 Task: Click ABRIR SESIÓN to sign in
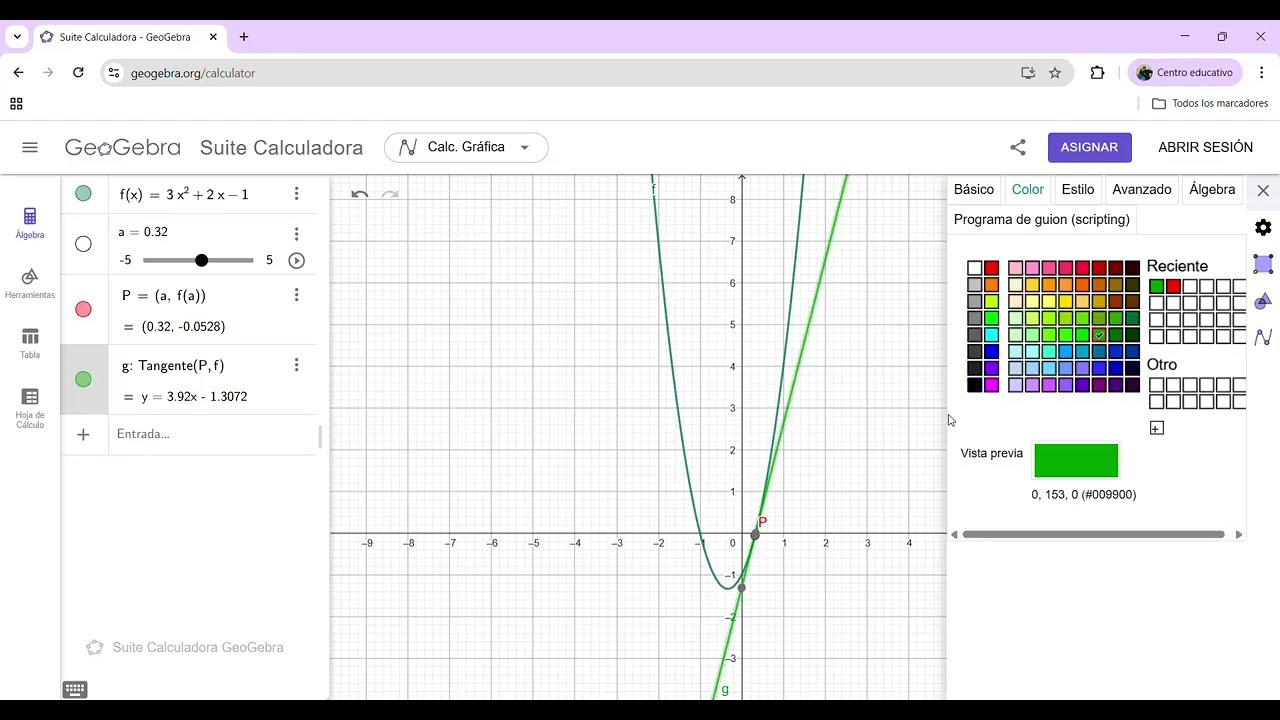pyautogui.click(x=1205, y=147)
